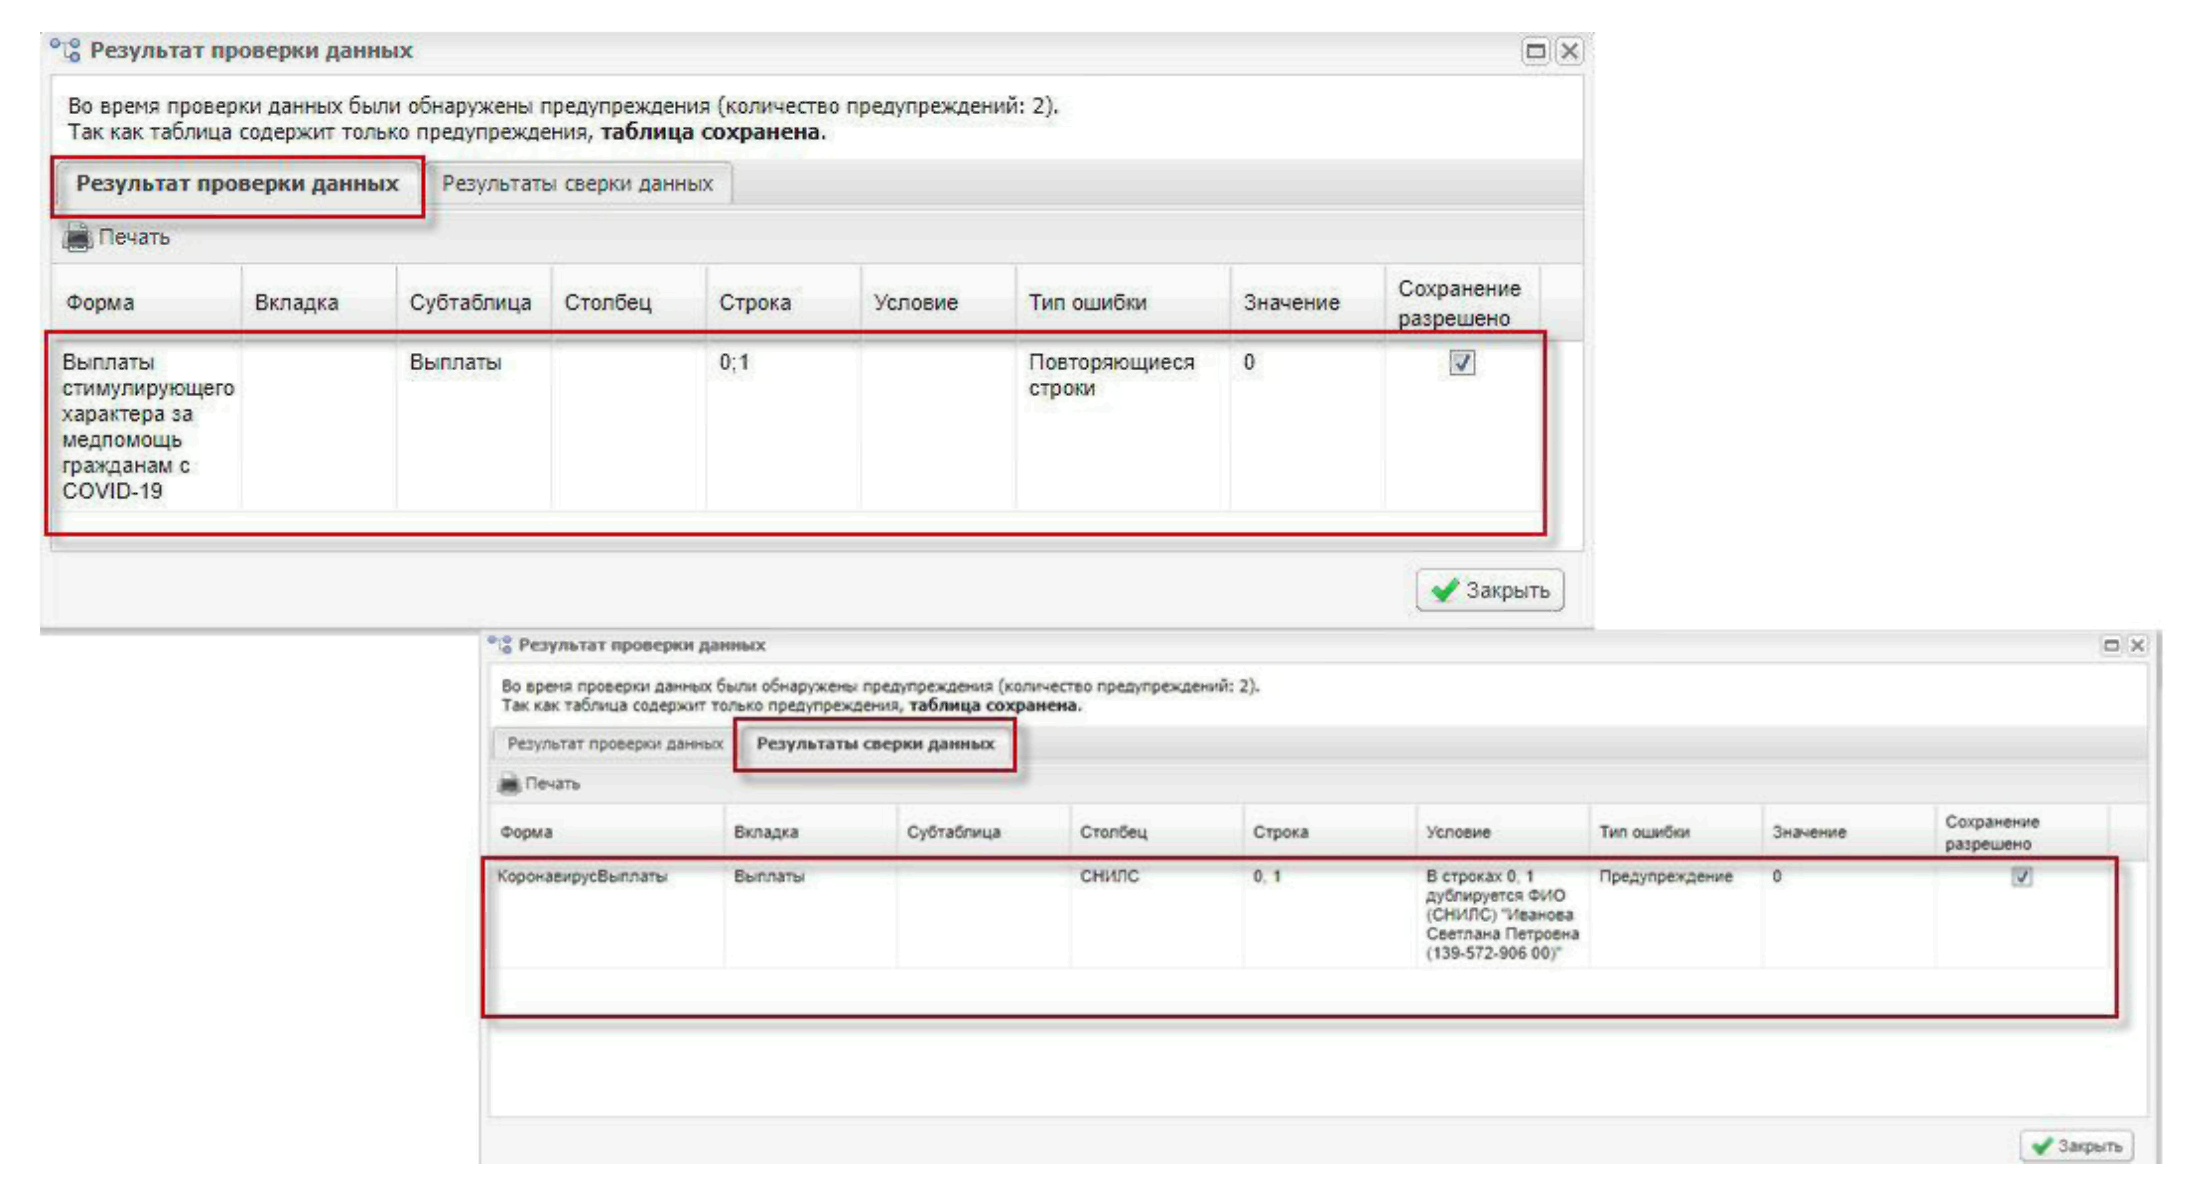Toggle the save-allowed checkbox in the Предупреждение row

tap(2021, 877)
